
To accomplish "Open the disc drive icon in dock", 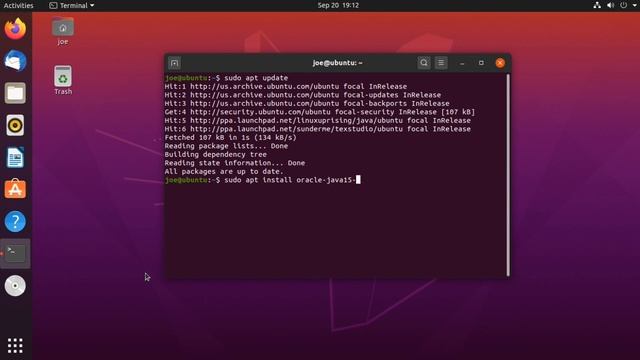I will click(15, 286).
